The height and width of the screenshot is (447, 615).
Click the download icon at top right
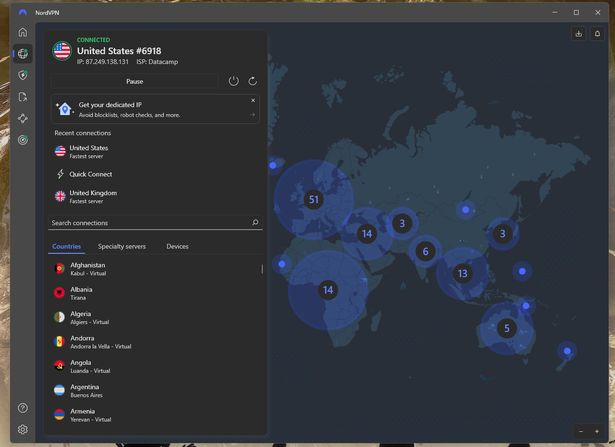click(579, 34)
